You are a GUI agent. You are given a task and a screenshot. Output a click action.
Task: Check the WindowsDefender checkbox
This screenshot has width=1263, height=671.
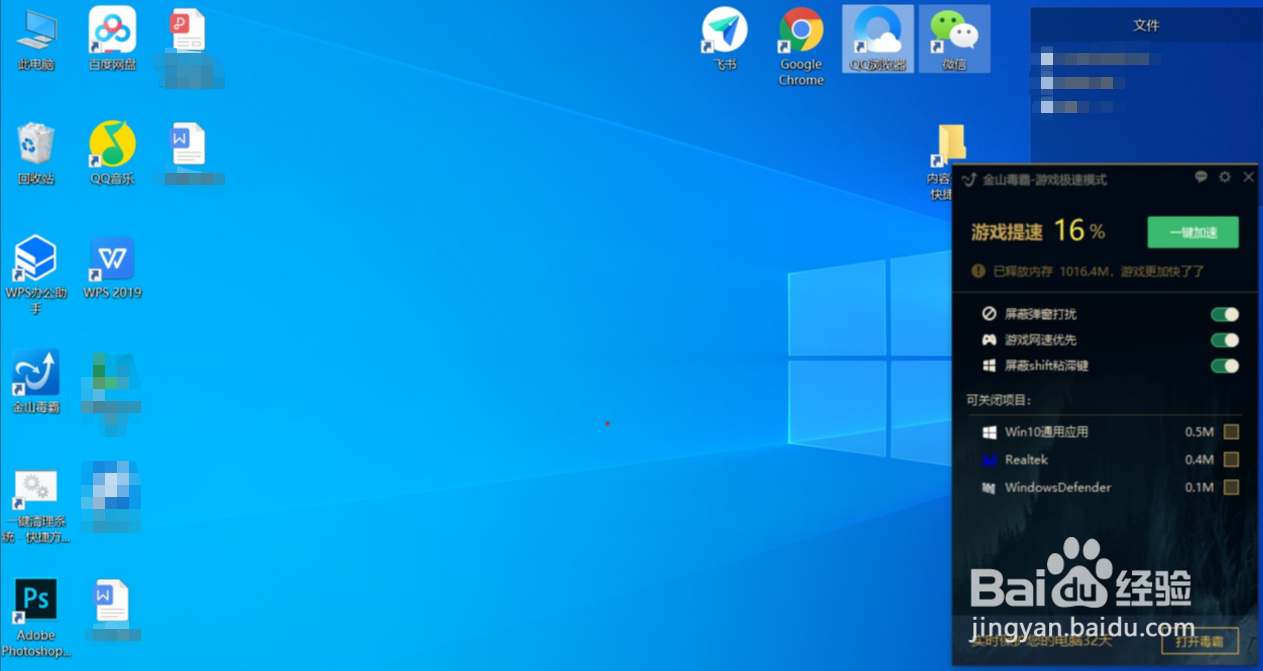point(1231,488)
